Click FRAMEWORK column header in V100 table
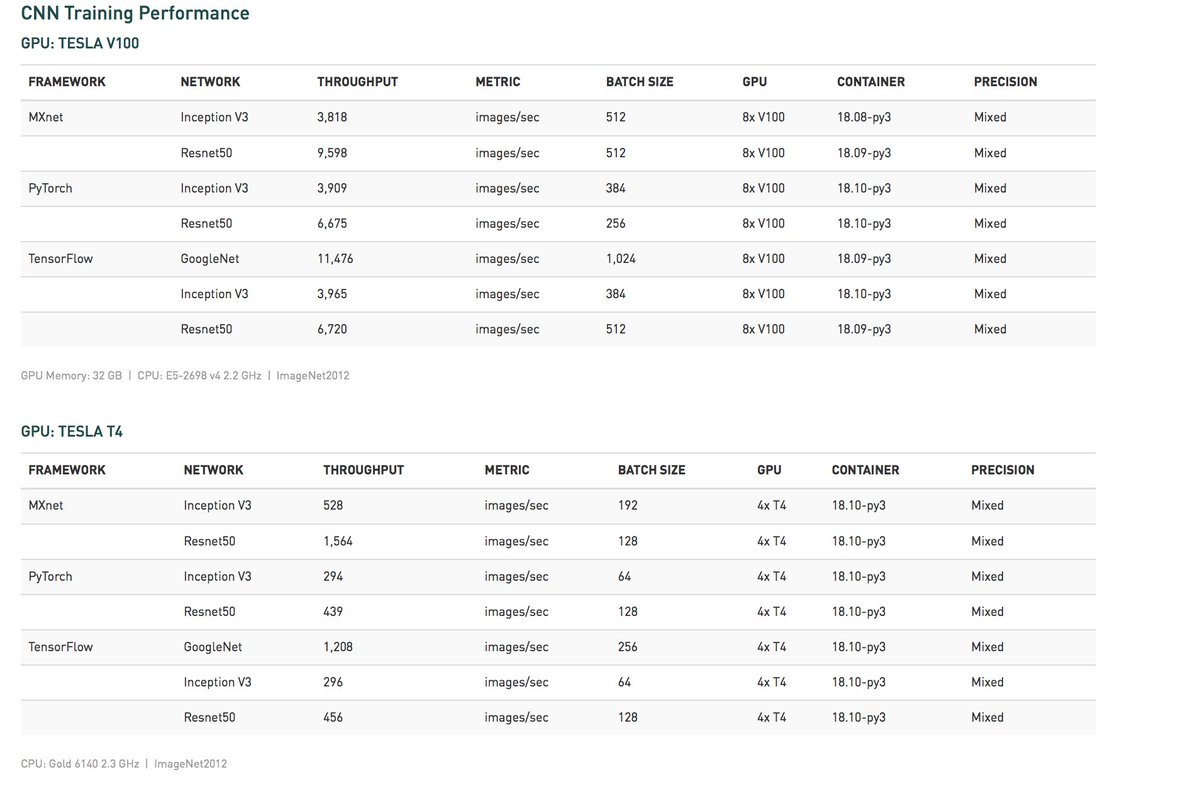 tap(66, 82)
